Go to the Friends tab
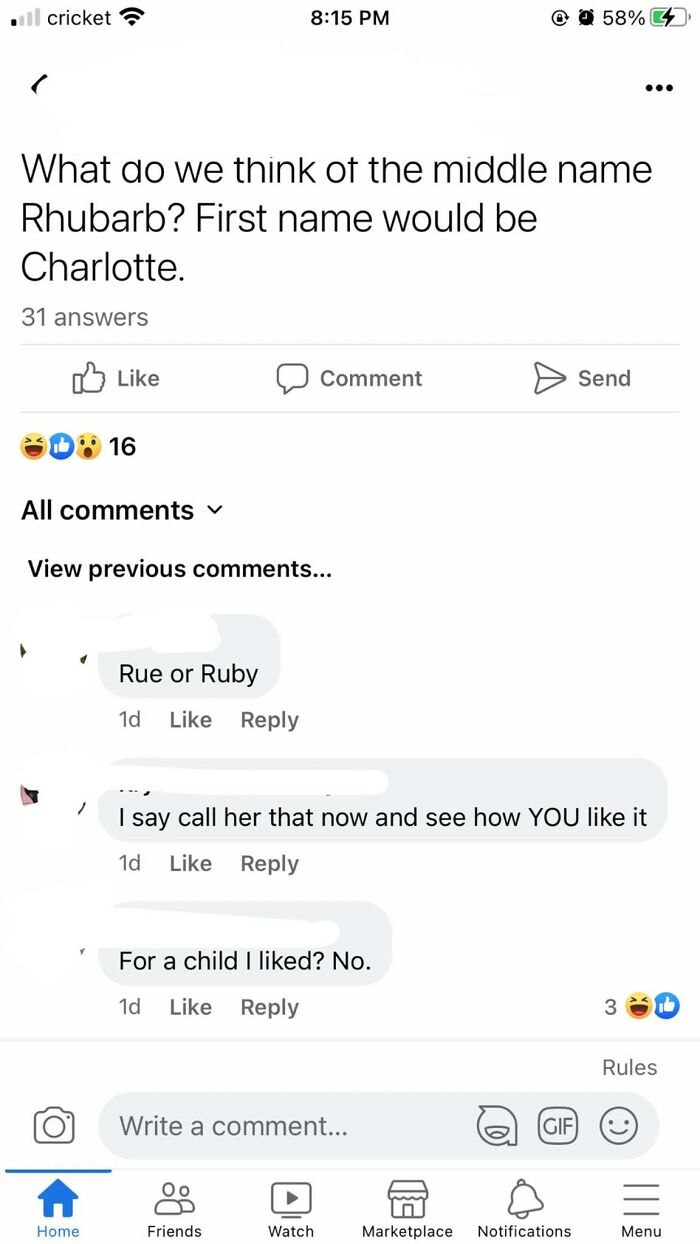The image size is (700, 1244). (174, 1208)
